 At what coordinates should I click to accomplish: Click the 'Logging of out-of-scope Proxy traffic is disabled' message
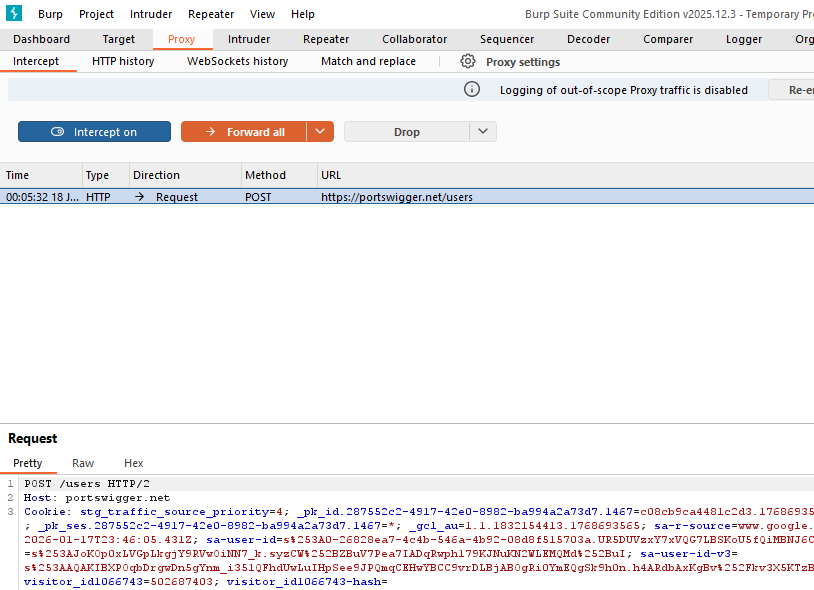(623, 90)
